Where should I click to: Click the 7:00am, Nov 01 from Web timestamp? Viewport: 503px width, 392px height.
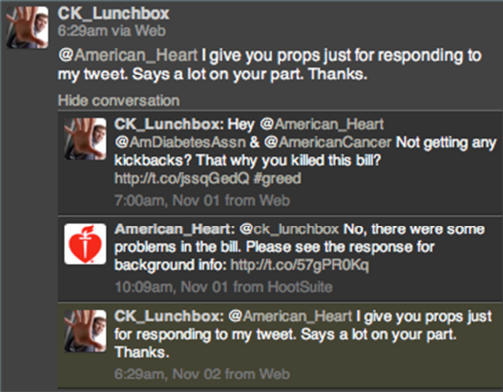(x=202, y=201)
